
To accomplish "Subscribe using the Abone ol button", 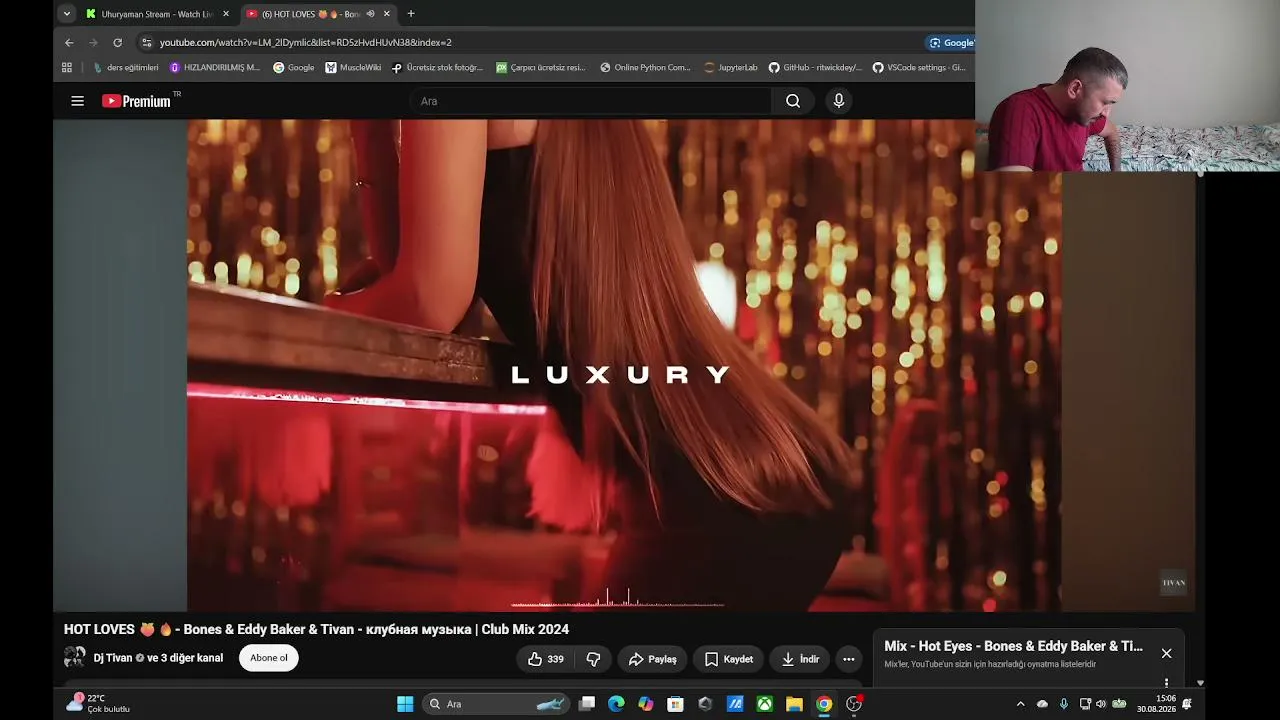I will (269, 658).
